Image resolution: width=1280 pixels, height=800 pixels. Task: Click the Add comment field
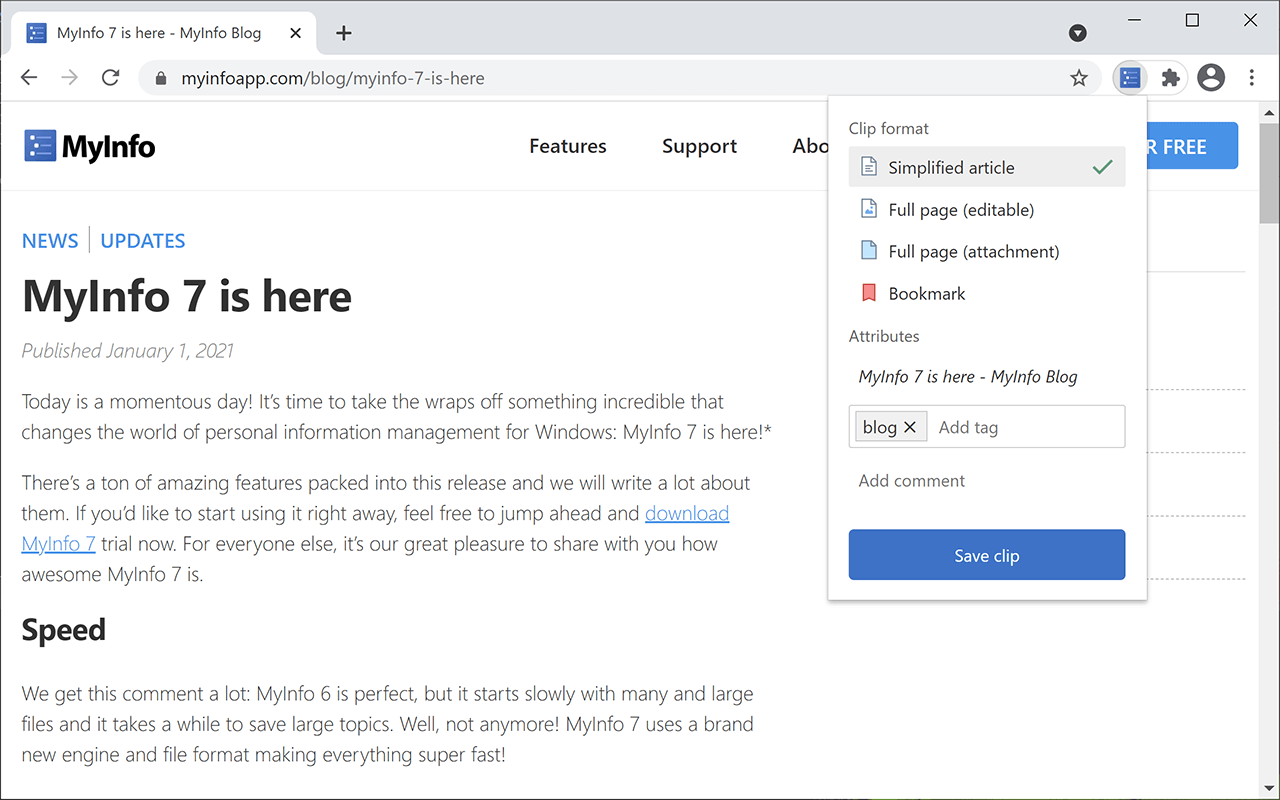(x=987, y=481)
